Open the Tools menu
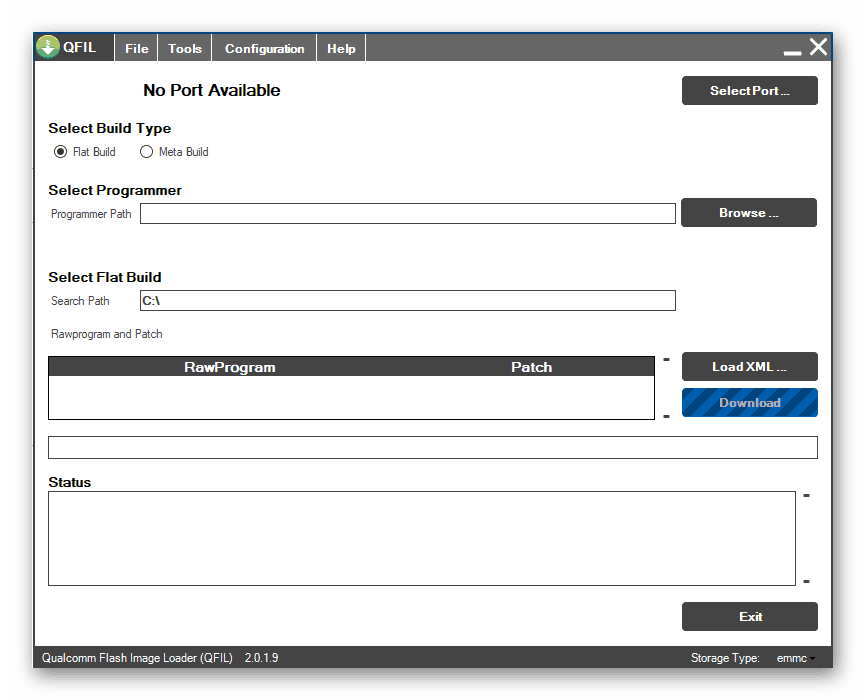The image size is (866, 700). (185, 49)
